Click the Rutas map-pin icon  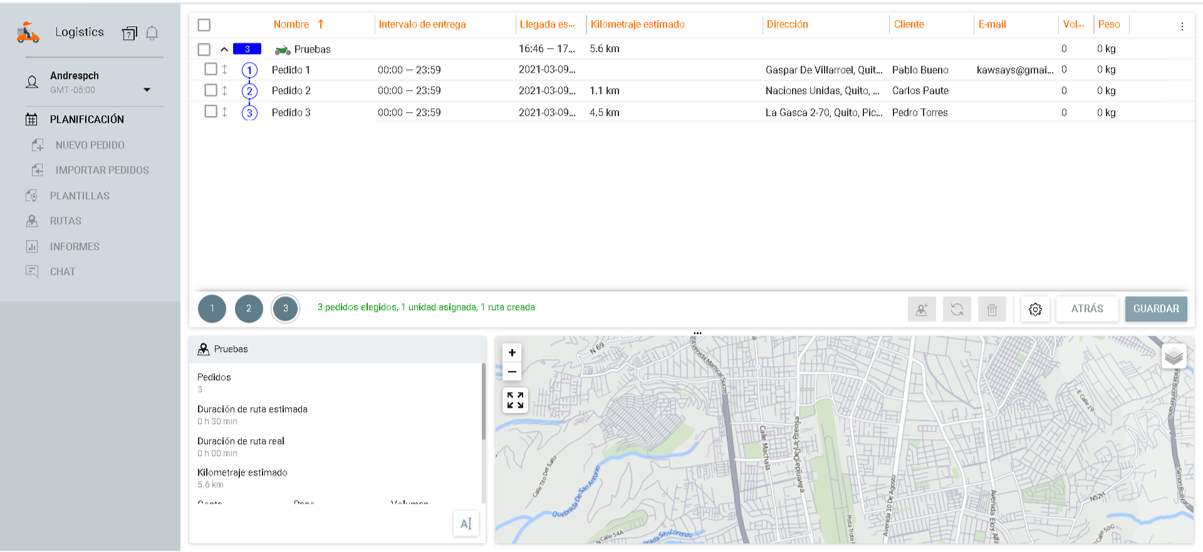click(x=32, y=221)
